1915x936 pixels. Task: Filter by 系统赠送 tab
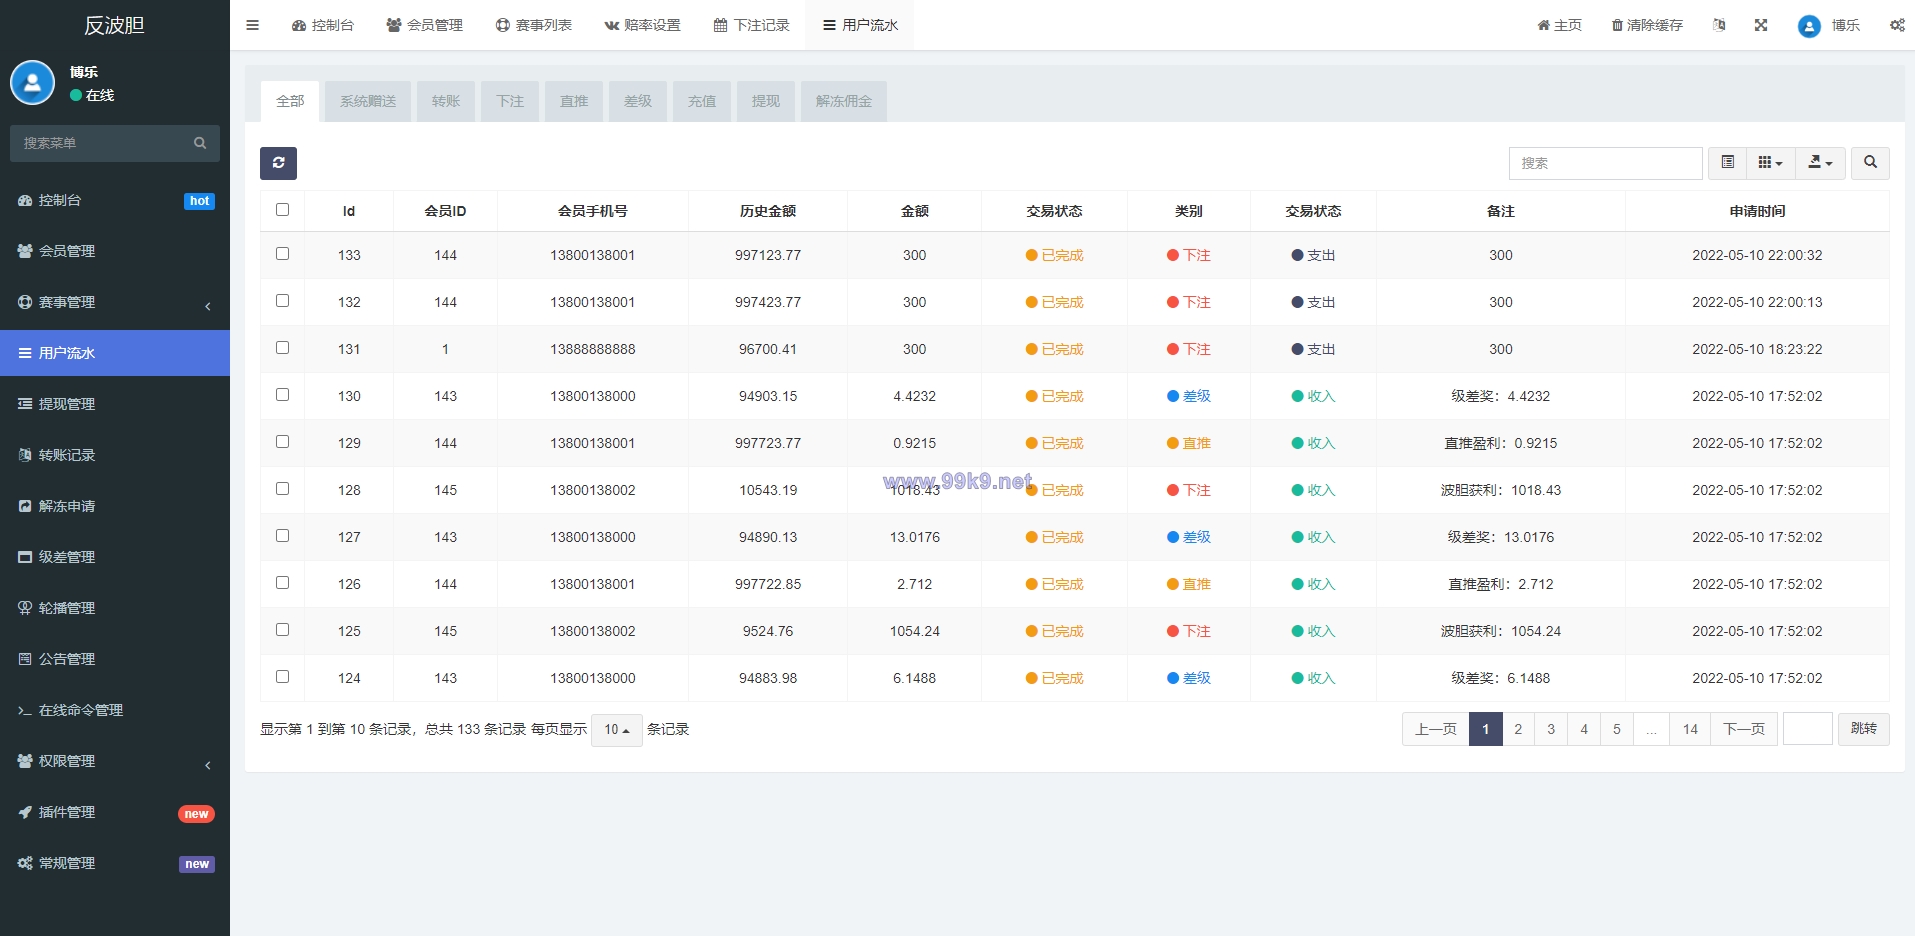click(368, 101)
